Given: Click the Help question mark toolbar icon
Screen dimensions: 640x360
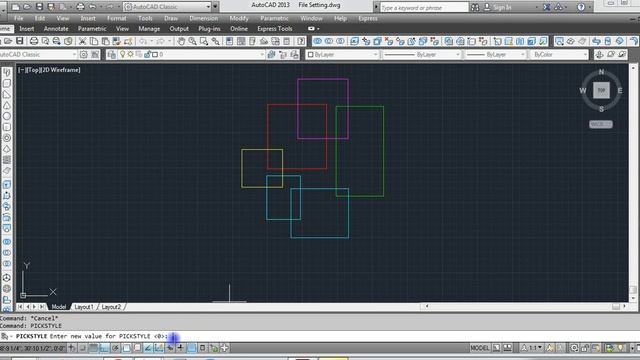Looking at the screenshot, I should (x=301, y=41).
